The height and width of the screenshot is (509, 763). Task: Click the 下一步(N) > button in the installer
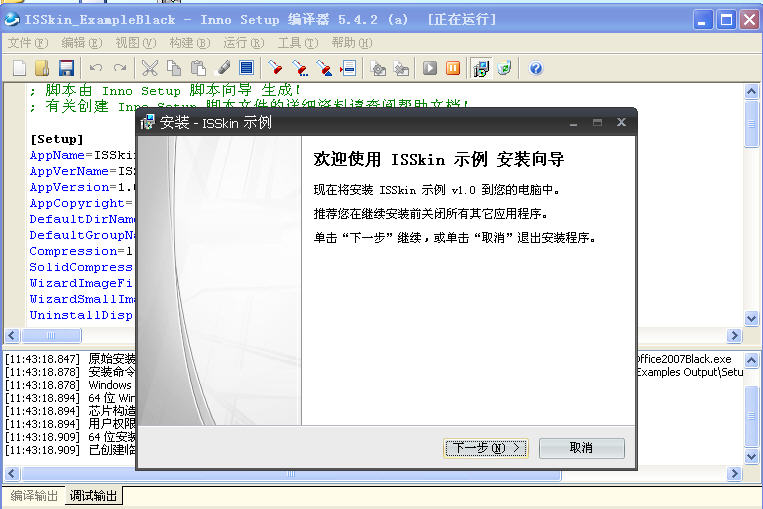[x=486, y=448]
